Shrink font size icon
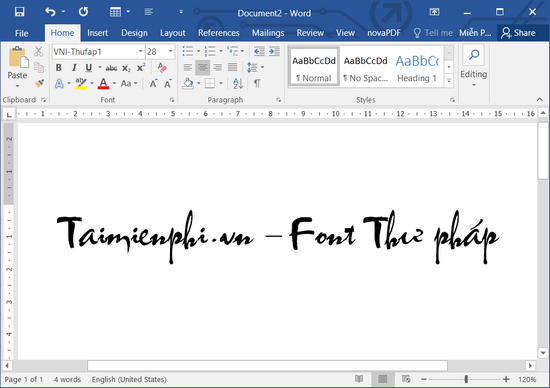Viewport: 550px width, 388px height. (168, 83)
